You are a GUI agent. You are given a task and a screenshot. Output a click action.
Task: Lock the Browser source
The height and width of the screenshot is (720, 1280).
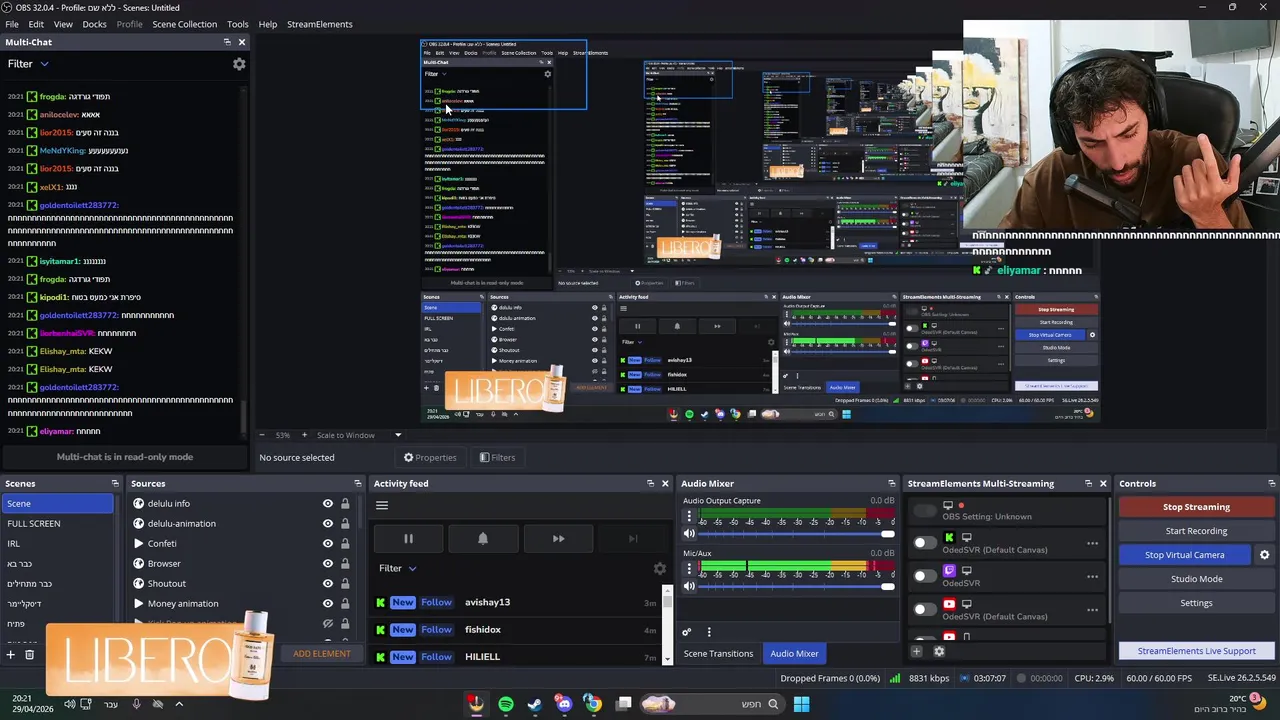(x=345, y=564)
